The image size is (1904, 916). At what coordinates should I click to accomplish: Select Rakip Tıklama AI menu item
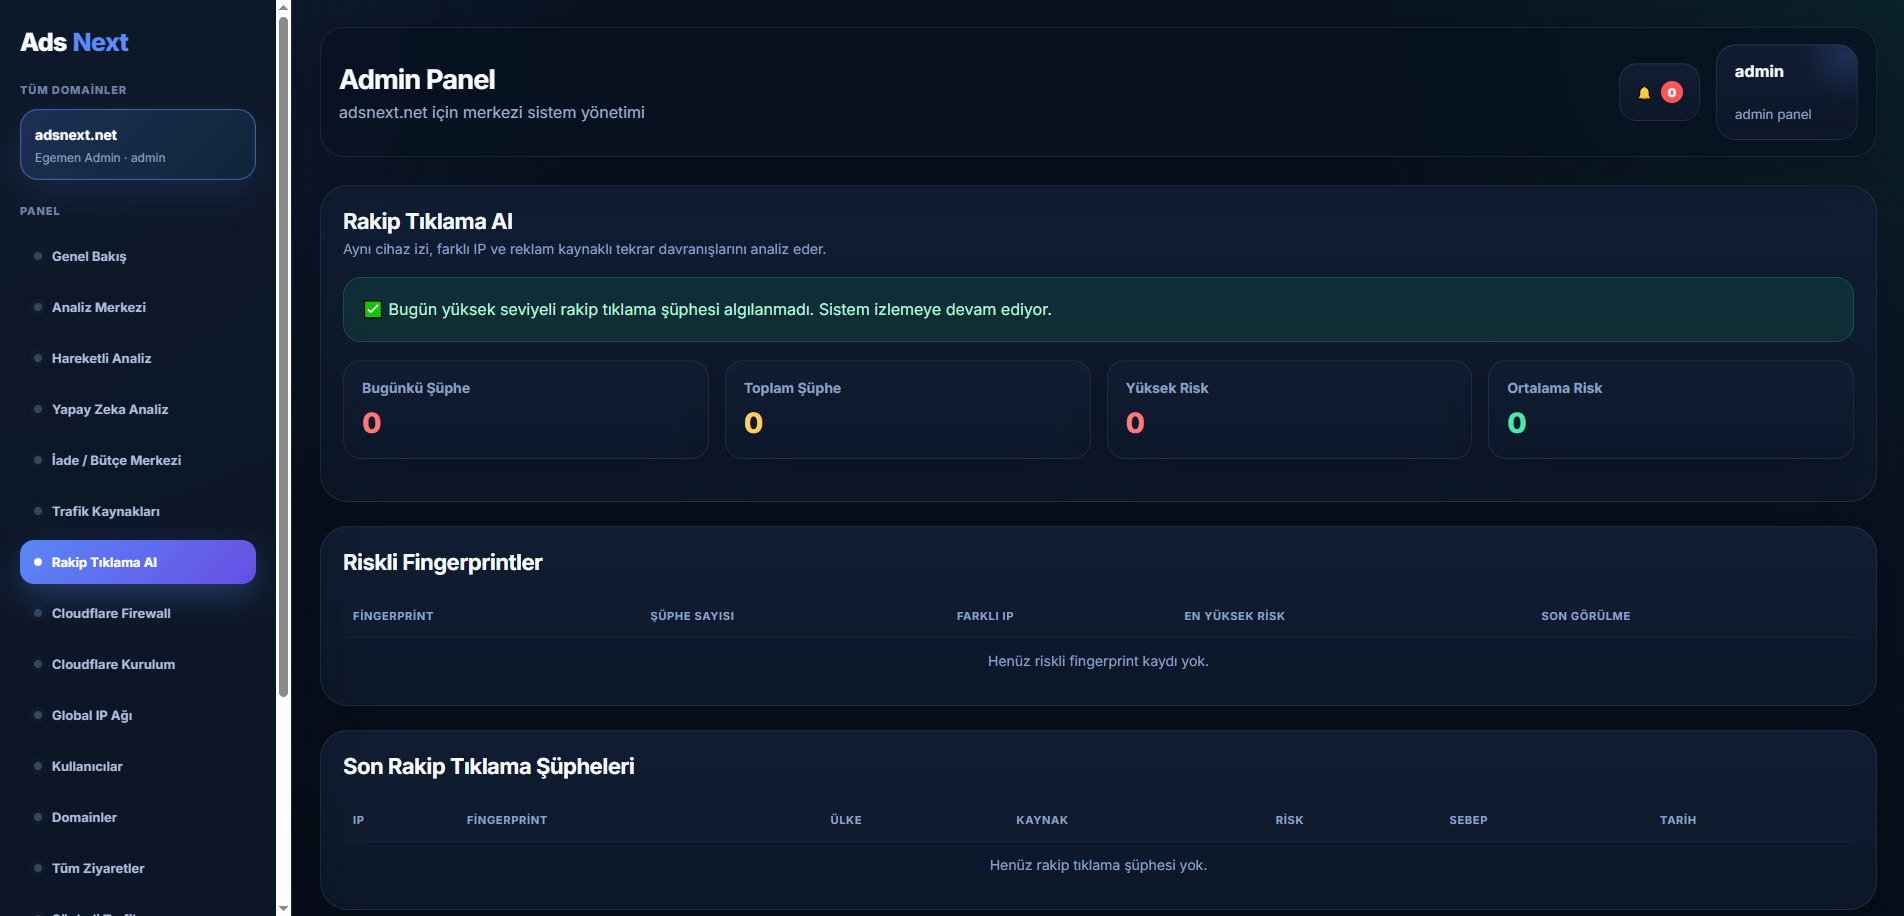(x=138, y=562)
